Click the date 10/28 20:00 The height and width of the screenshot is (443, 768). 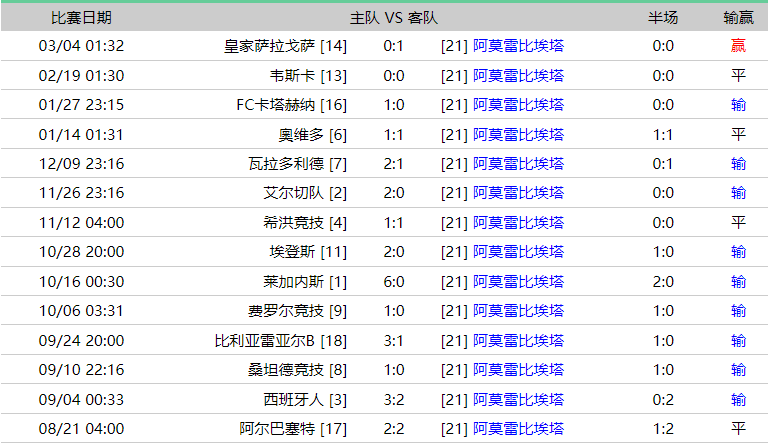pyautogui.click(x=81, y=252)
